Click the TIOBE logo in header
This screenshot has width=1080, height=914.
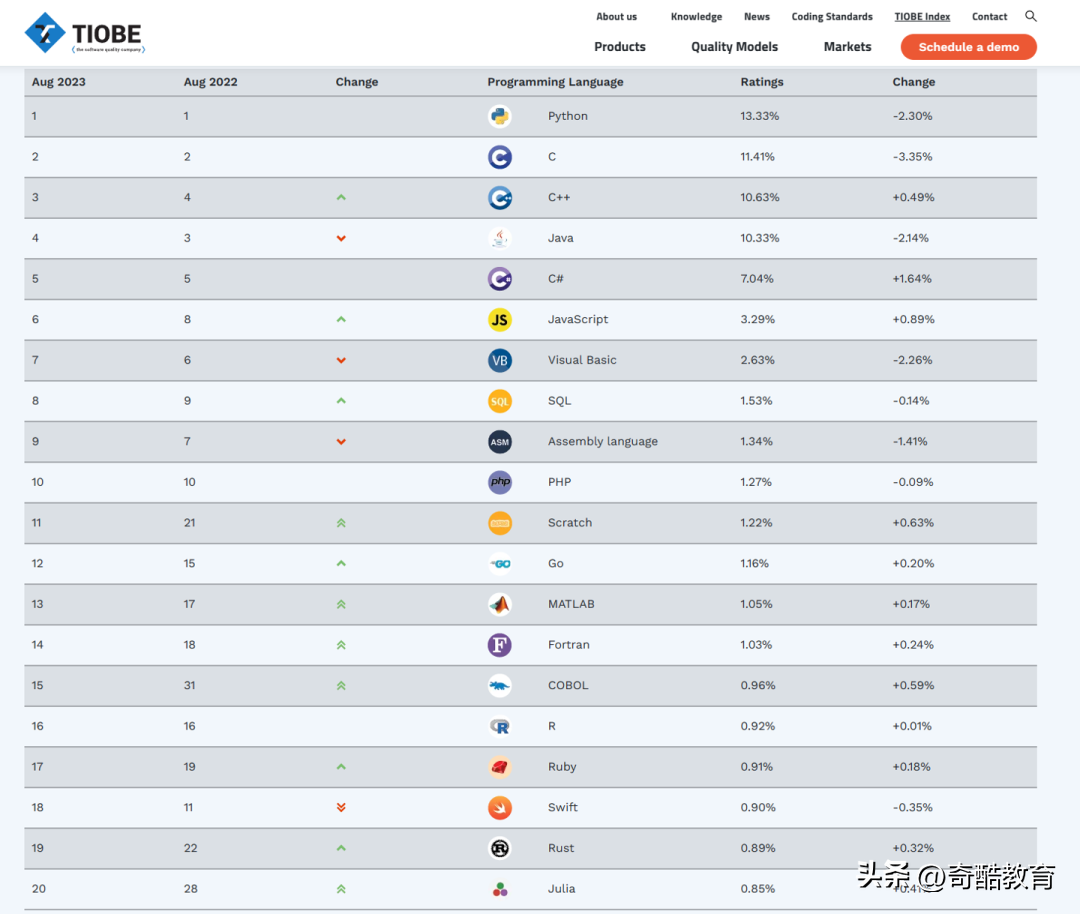85,33
